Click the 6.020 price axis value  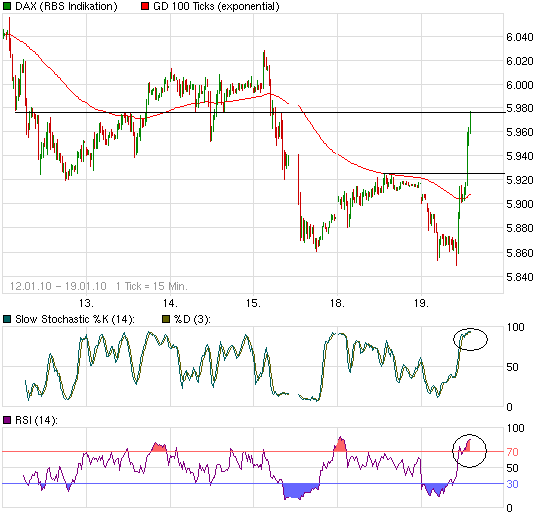(520, 61)
